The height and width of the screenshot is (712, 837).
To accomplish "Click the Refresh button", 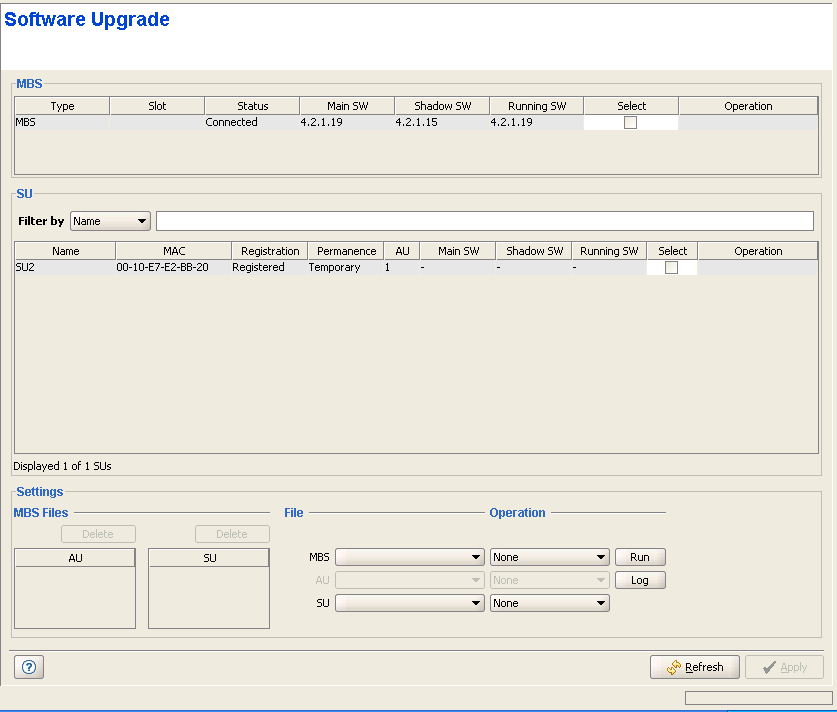I will coord(695,667).
